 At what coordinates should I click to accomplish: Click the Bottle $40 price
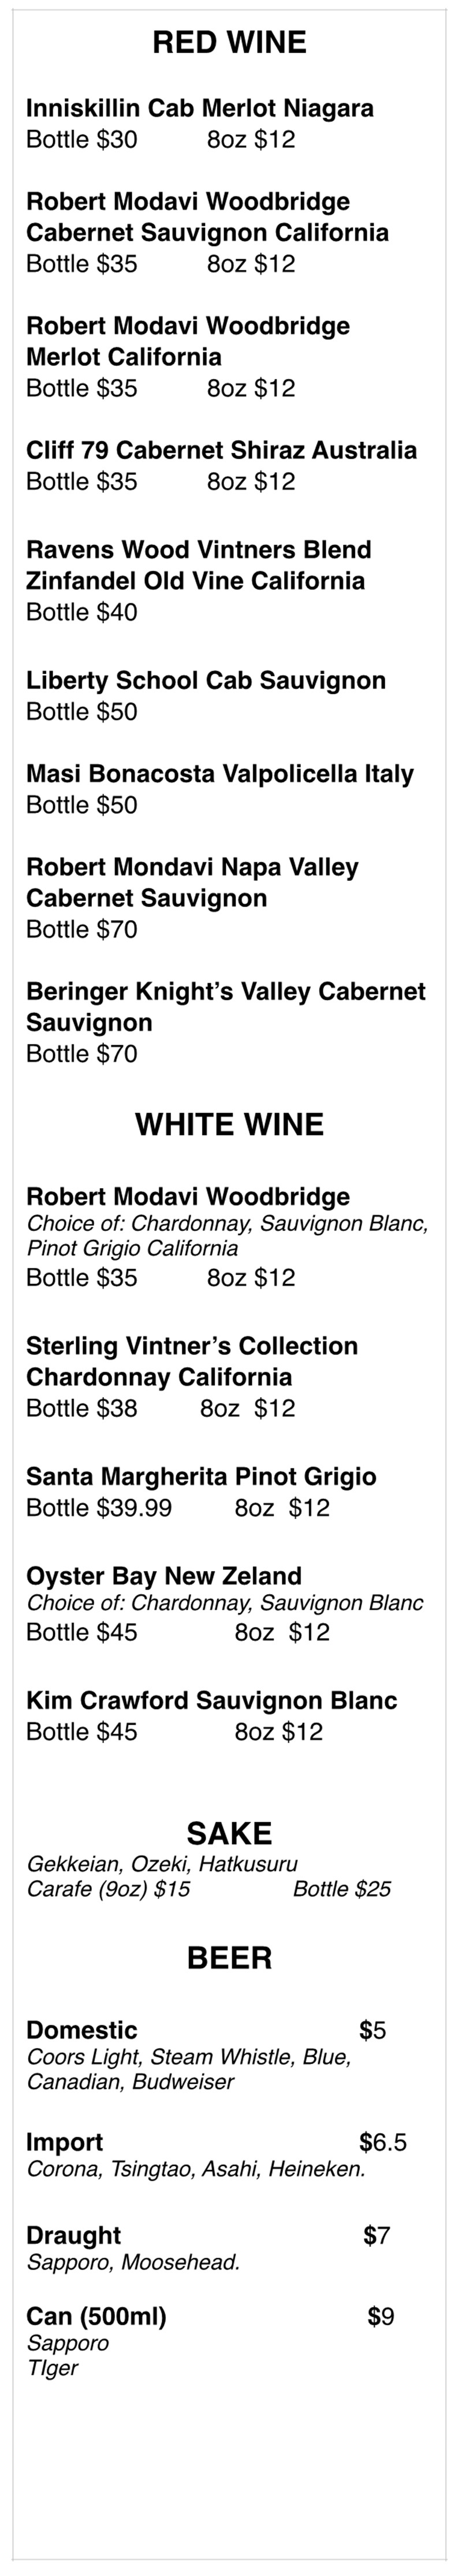(81, 612)
